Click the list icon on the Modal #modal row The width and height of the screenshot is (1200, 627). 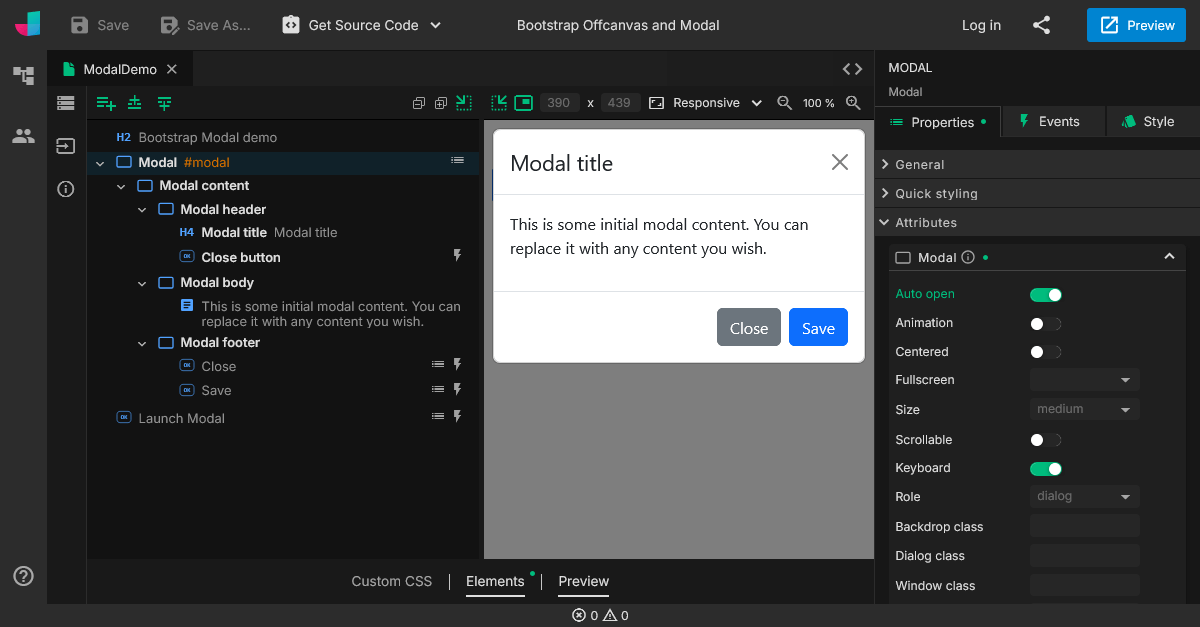click(457, 160)
